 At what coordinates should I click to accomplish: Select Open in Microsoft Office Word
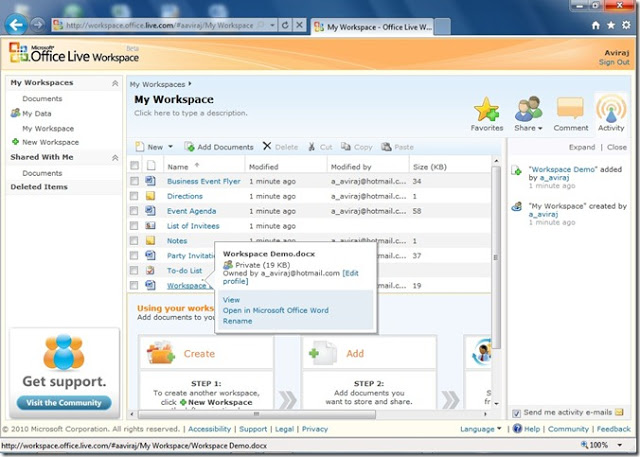click(x=275, y=310)
